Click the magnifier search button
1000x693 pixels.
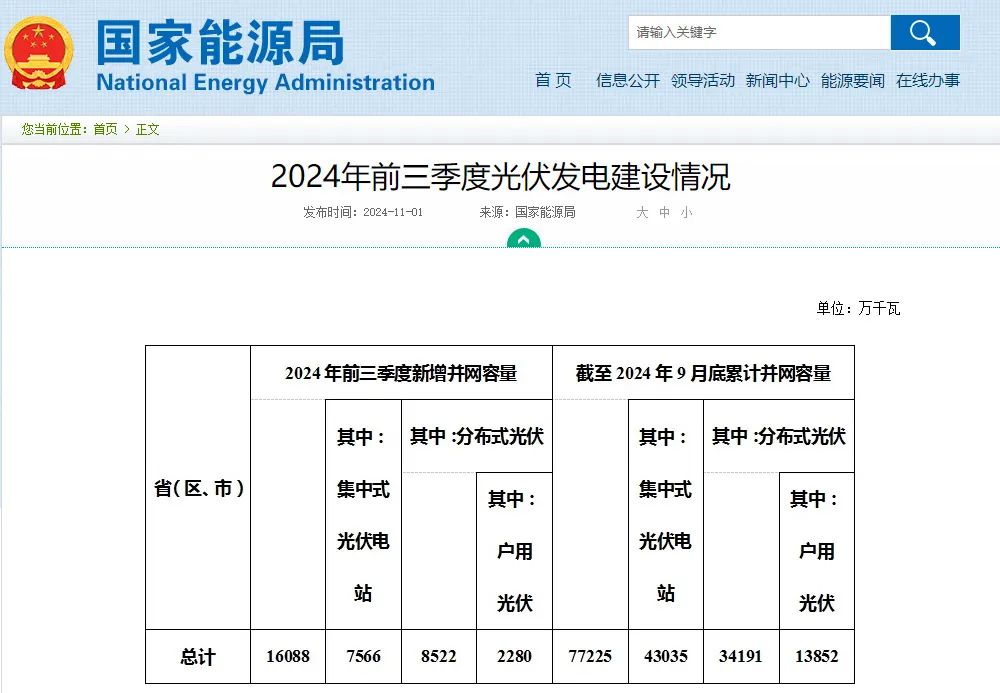(924, 33)
